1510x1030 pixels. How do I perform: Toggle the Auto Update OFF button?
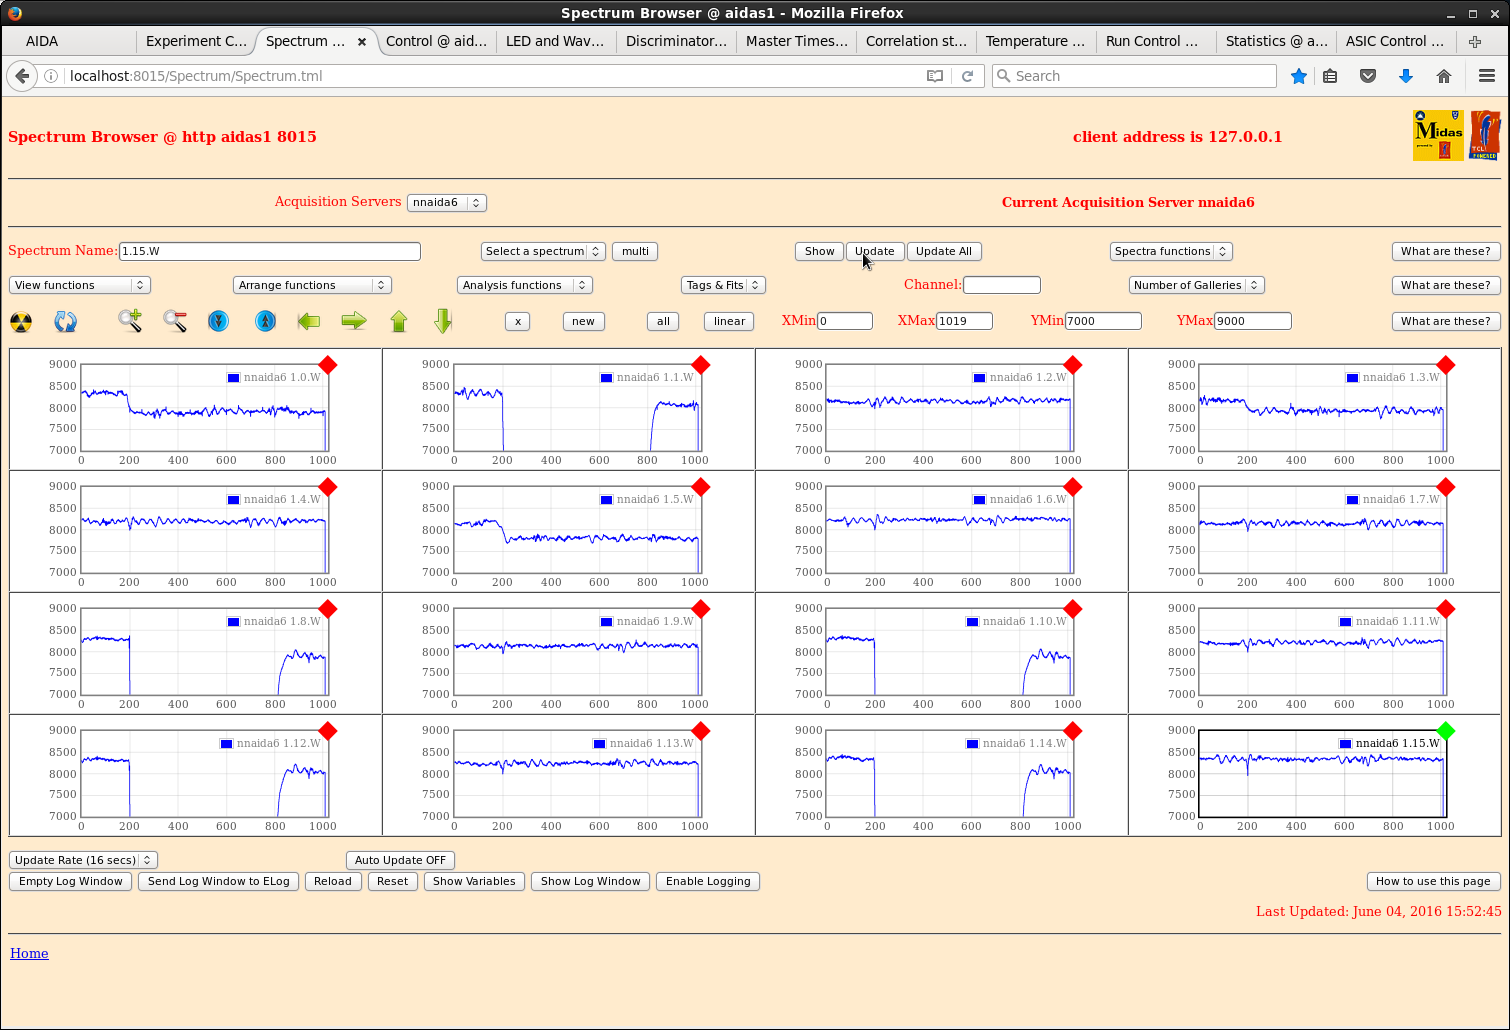coord(401,860)
